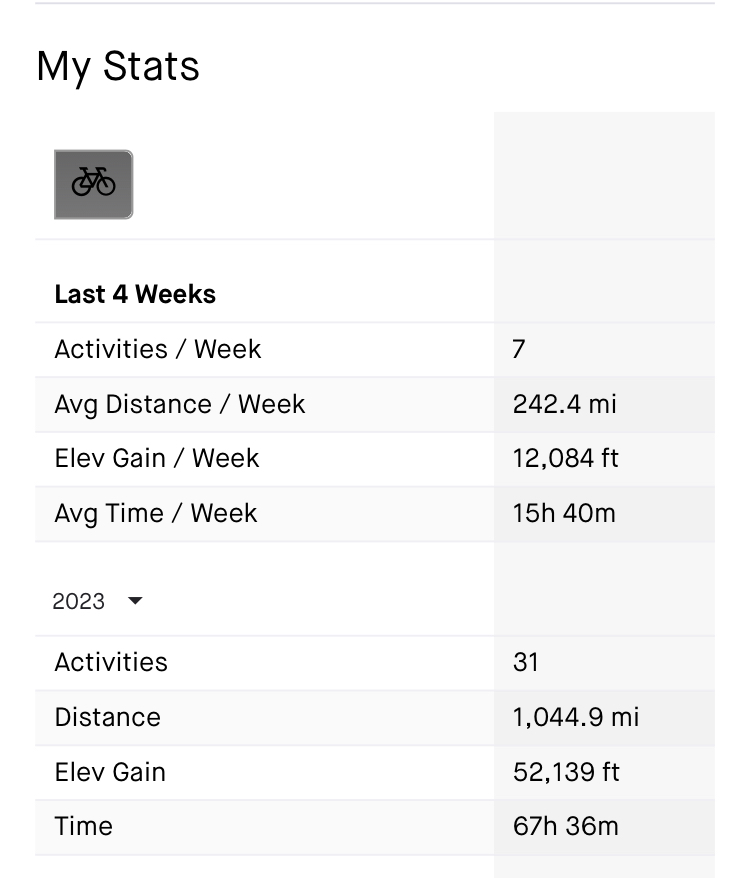Click the Last 4 Weeks header
The height and width of the screenshot is (878, 747).
(135, 294)
